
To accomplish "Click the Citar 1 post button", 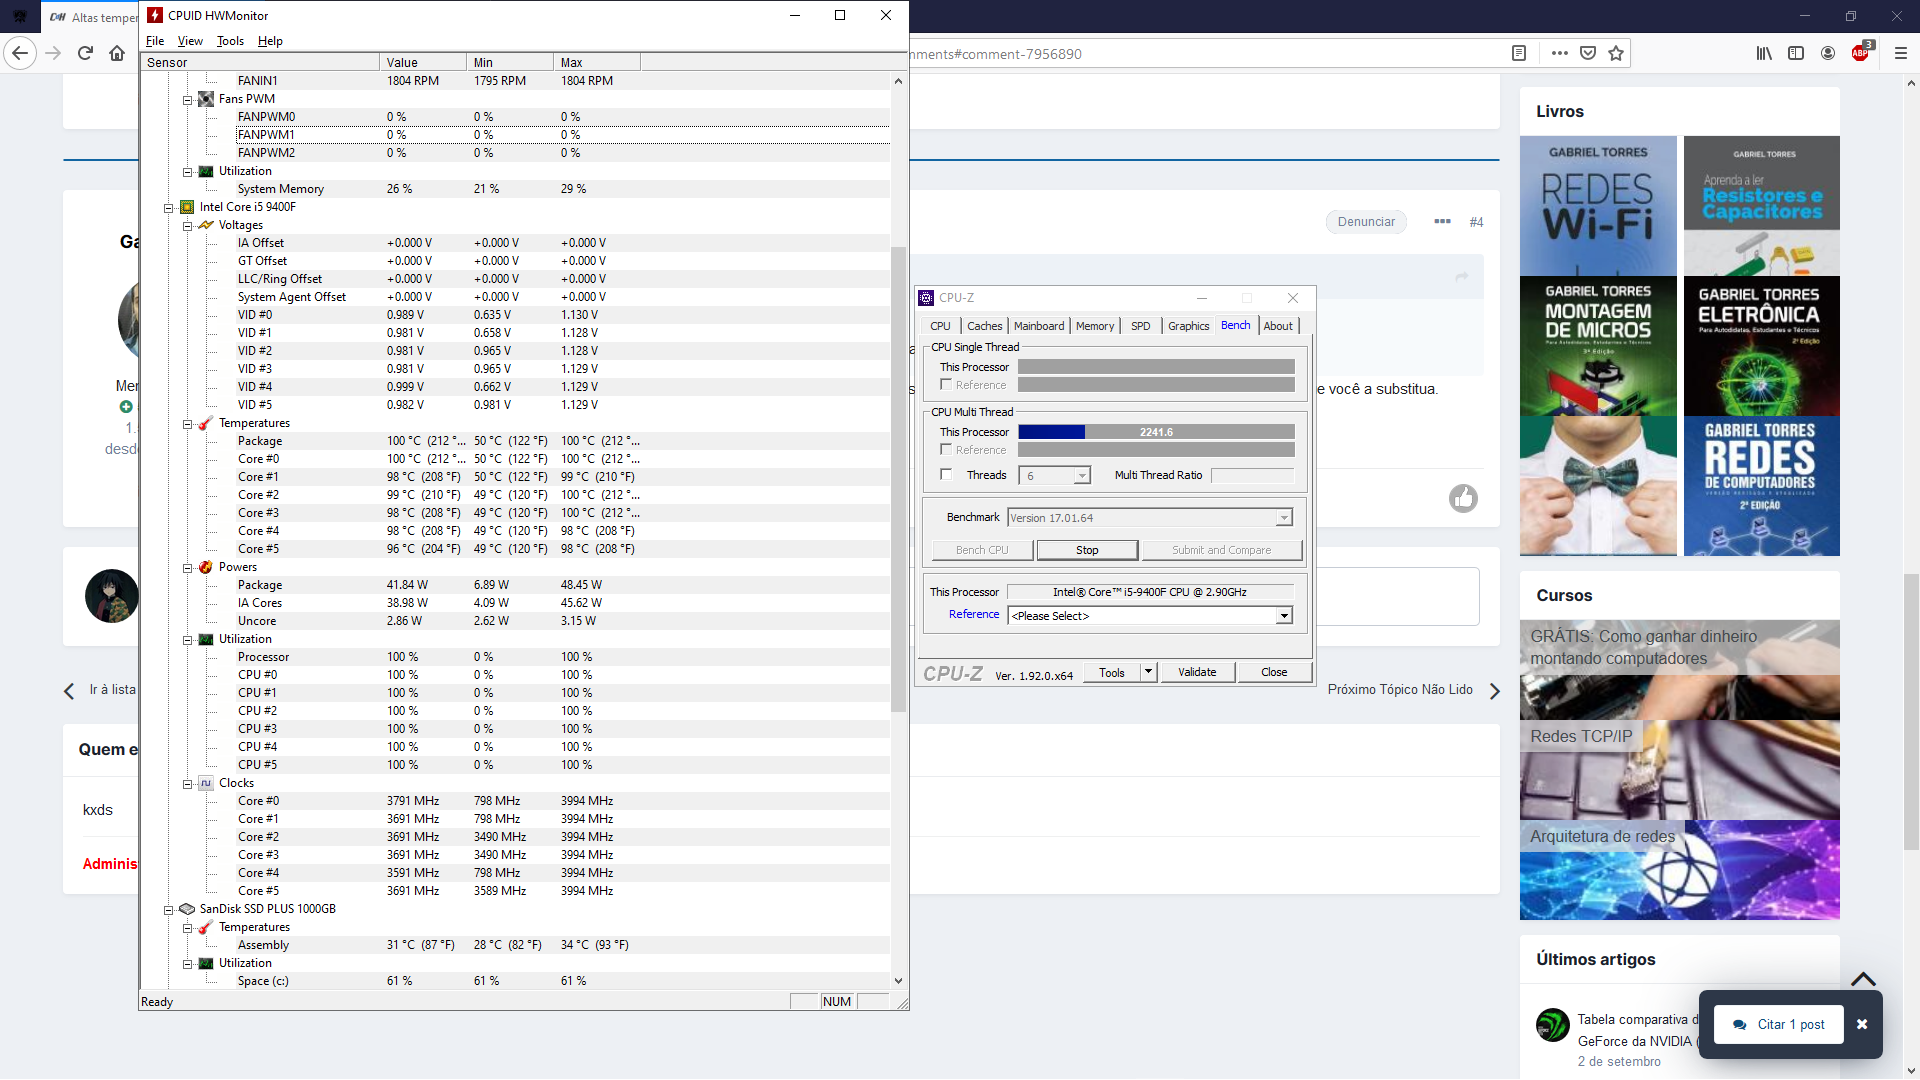I will coord(1778,1024).
